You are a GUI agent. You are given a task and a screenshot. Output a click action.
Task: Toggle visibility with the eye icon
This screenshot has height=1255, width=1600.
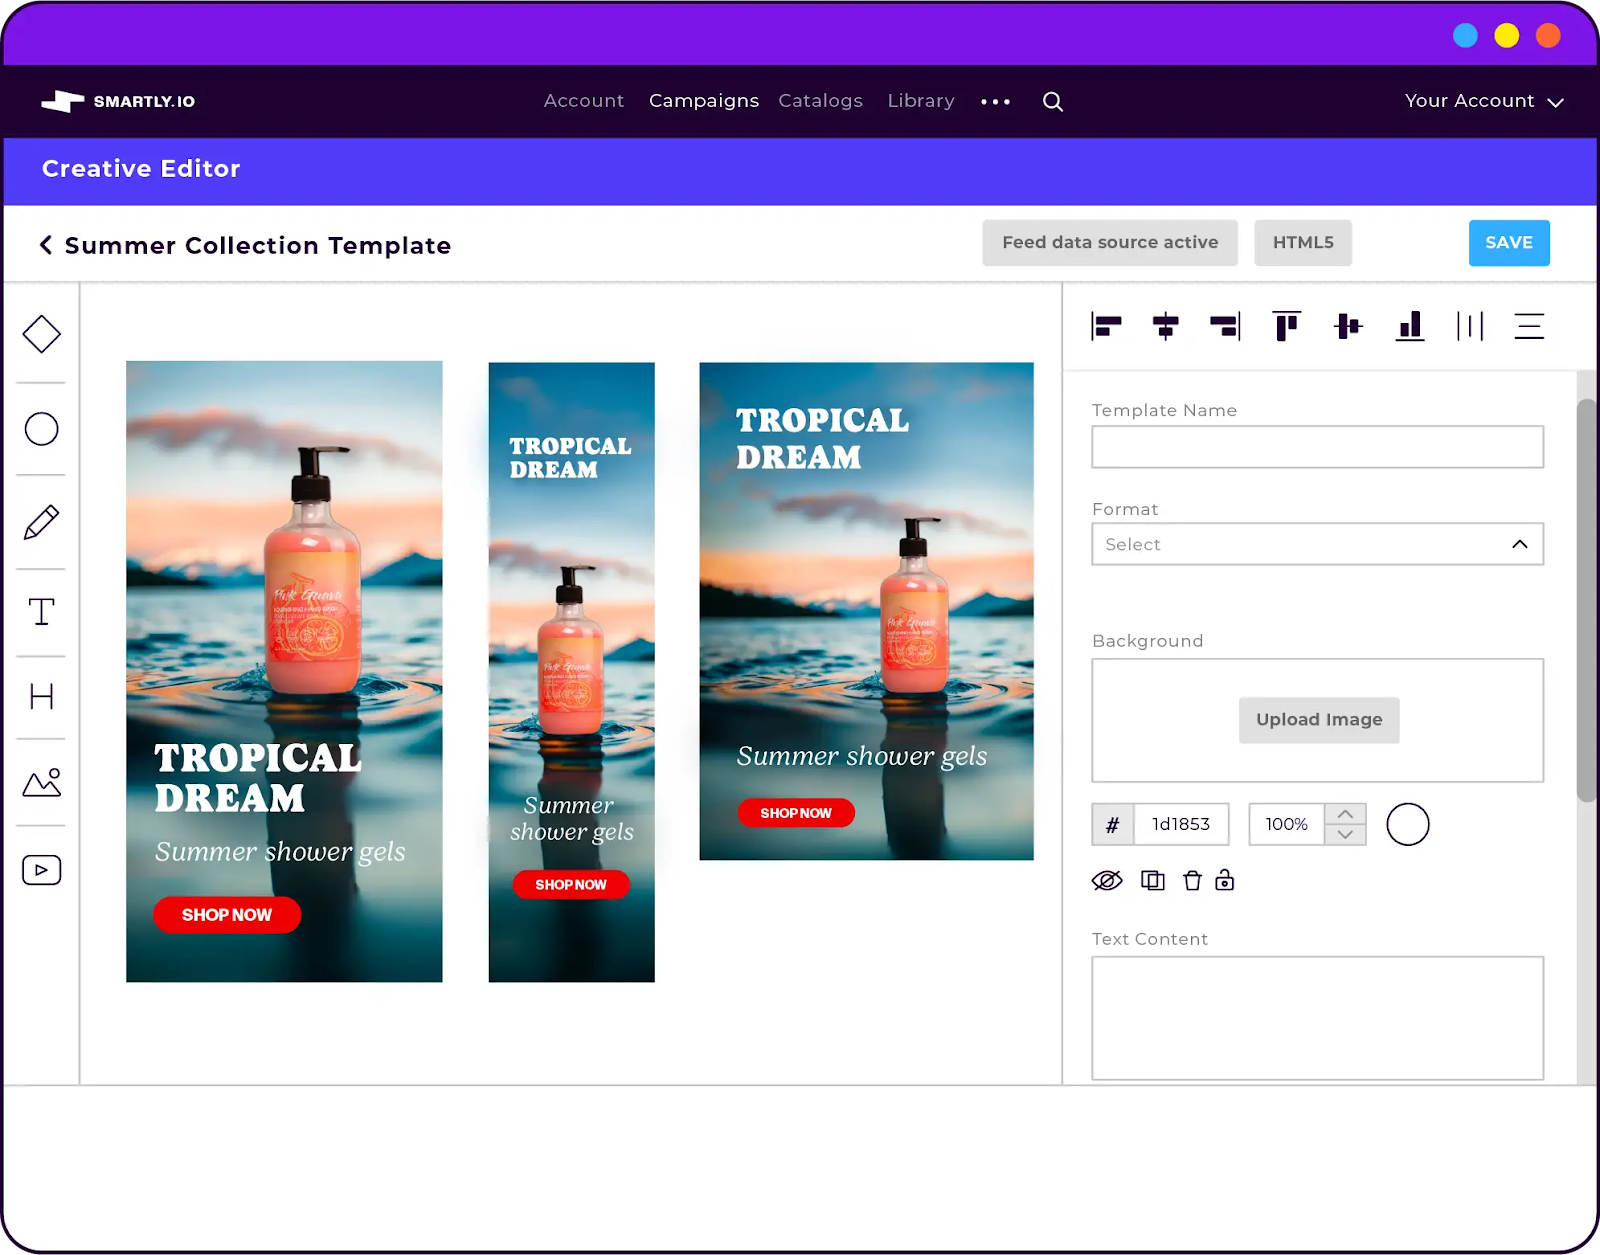pos(1107,881)
